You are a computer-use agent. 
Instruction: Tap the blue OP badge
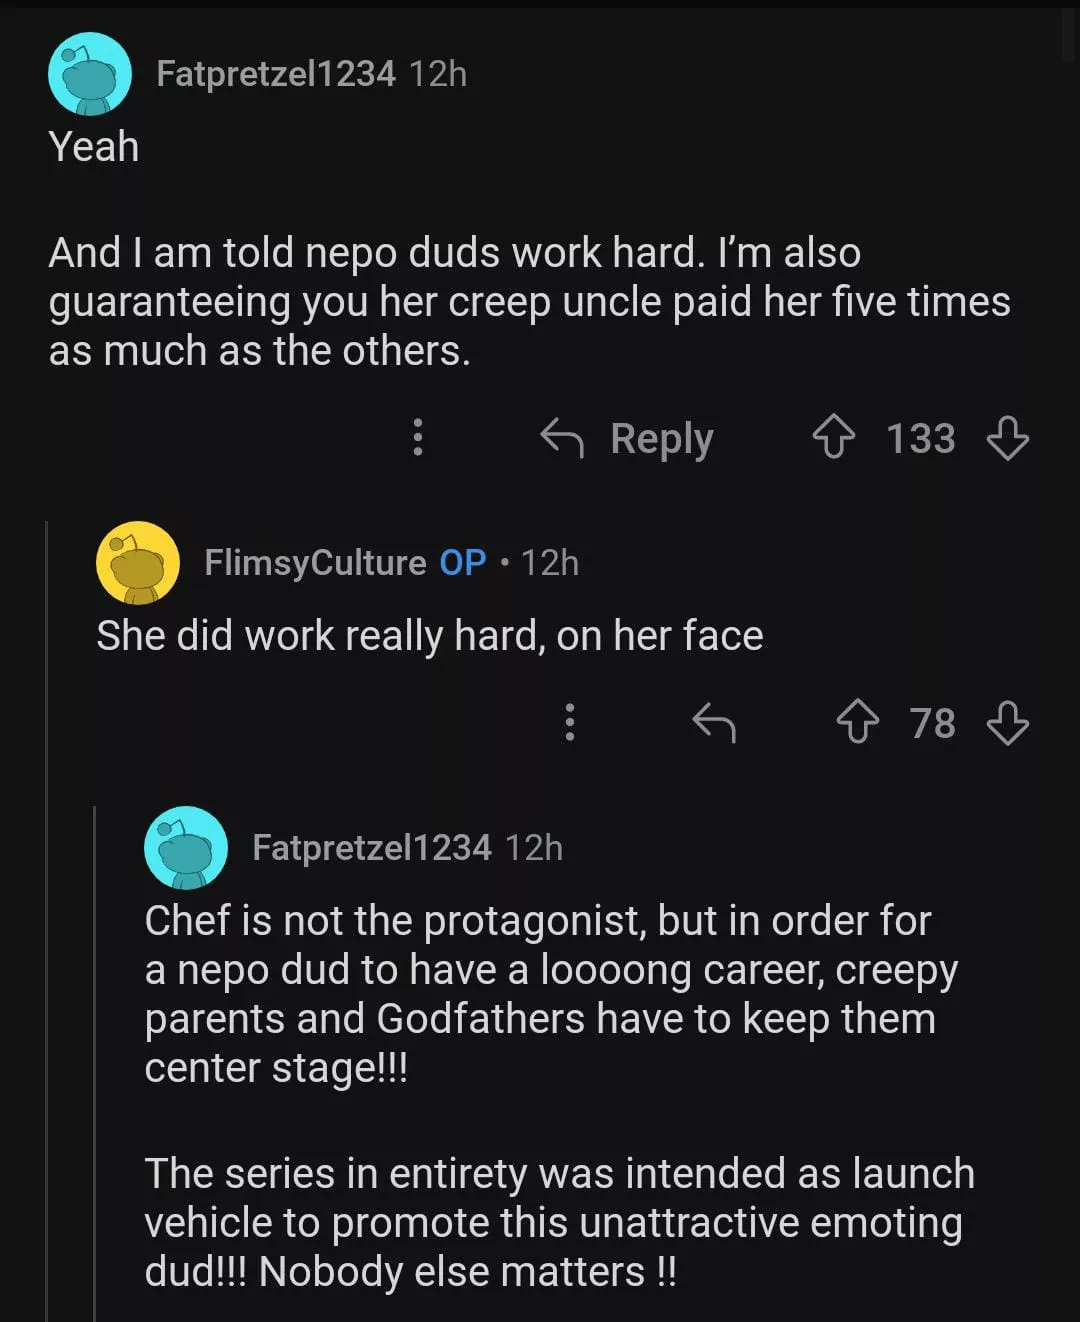point(463,563)
